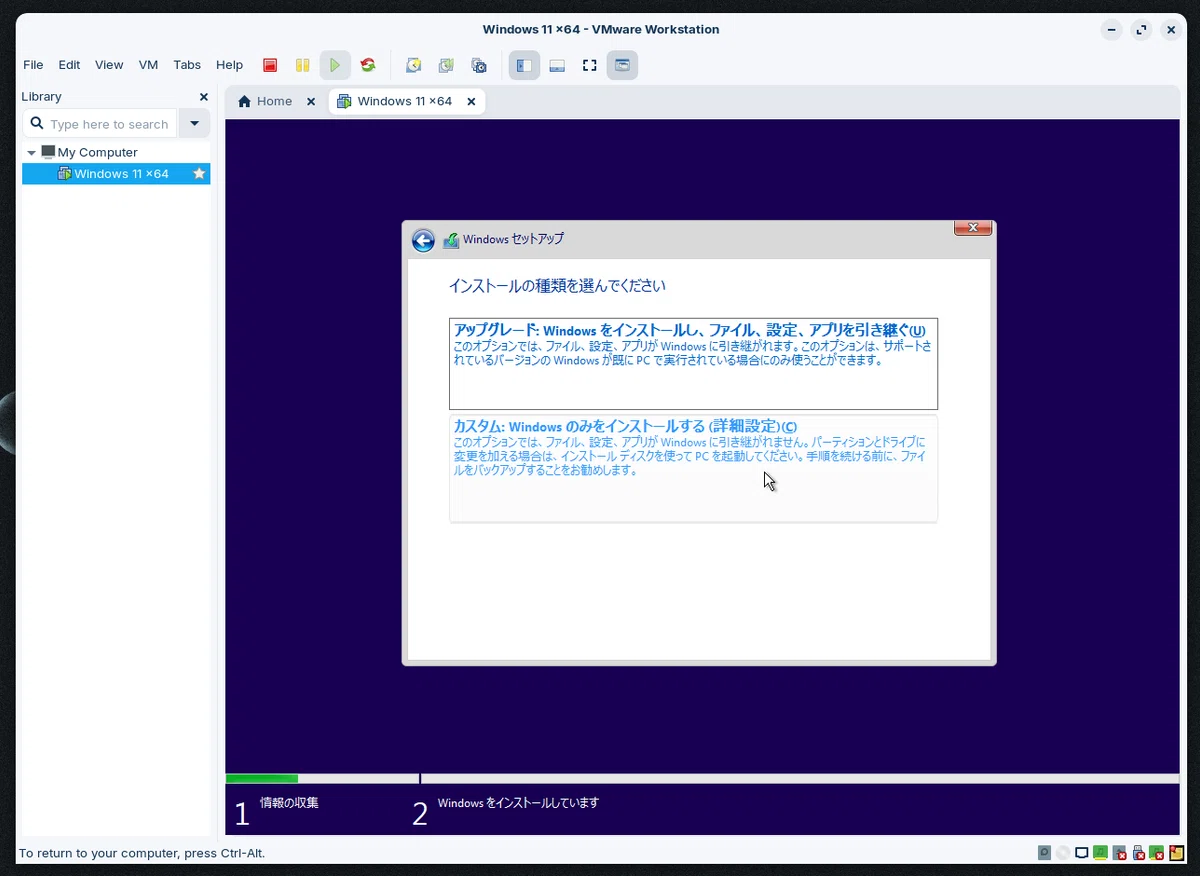Toggle the console view toolbar icon
This screenshot has width=1200, height=876.
pos(622,65)
